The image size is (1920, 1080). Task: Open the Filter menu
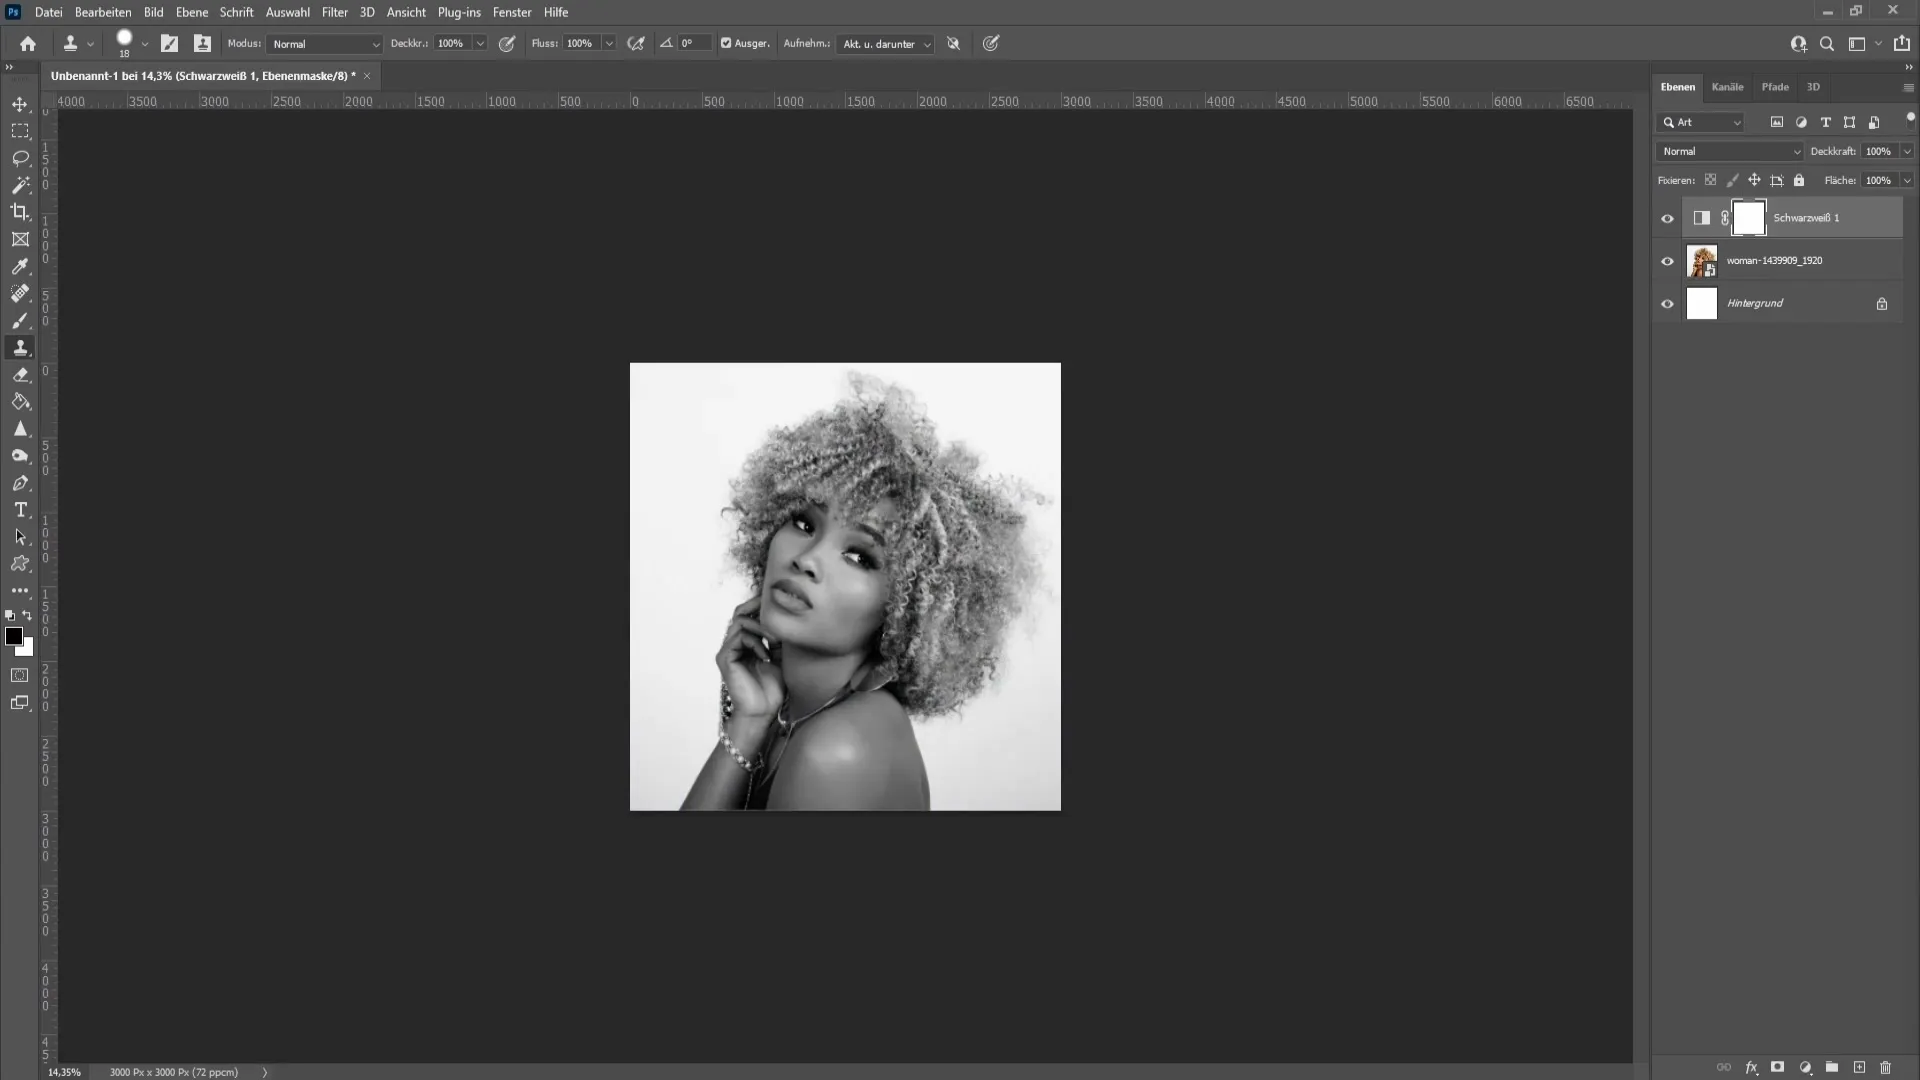(x=334, y=12)
